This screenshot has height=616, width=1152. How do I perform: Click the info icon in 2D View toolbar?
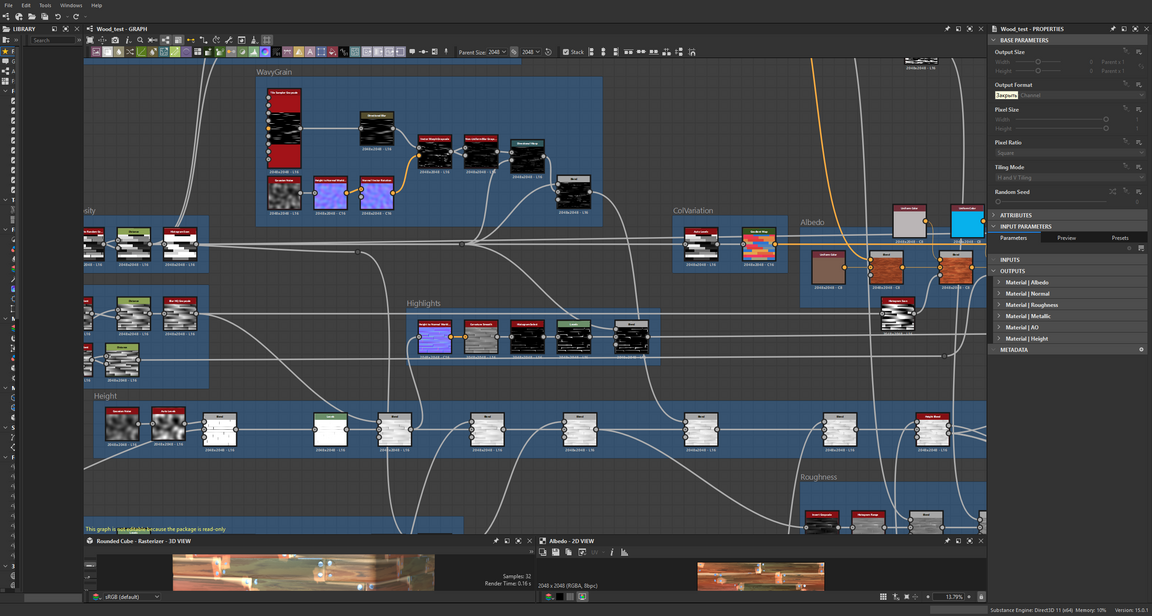612,552
